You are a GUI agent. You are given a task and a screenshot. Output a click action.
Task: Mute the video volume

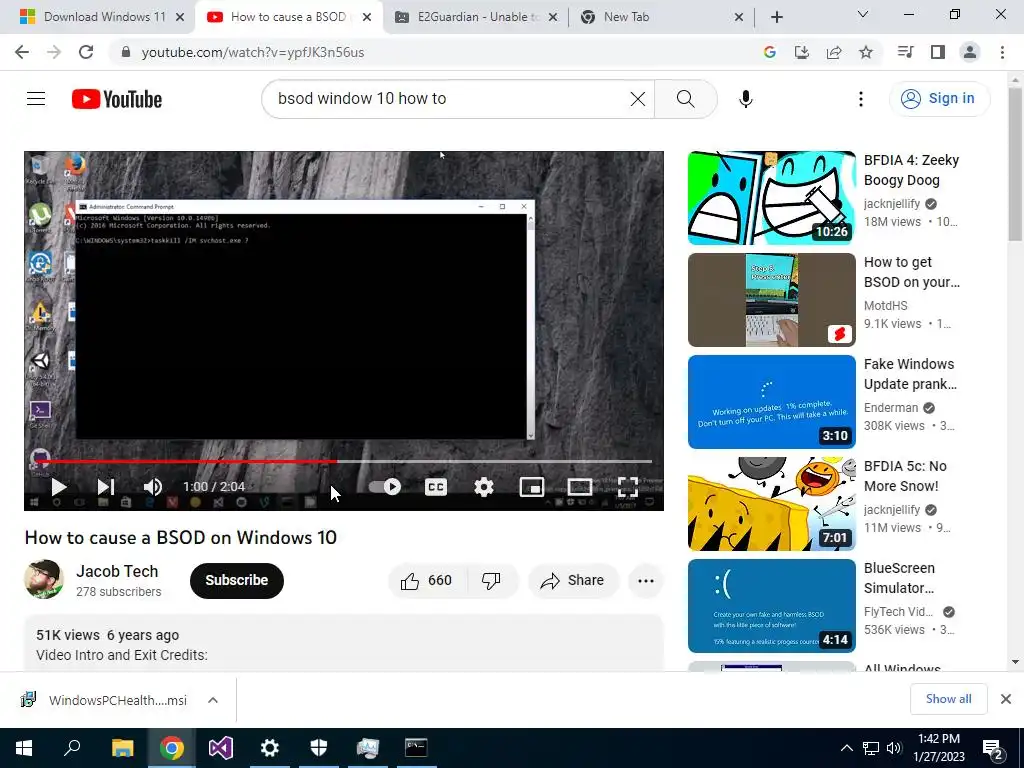[152, 487]
